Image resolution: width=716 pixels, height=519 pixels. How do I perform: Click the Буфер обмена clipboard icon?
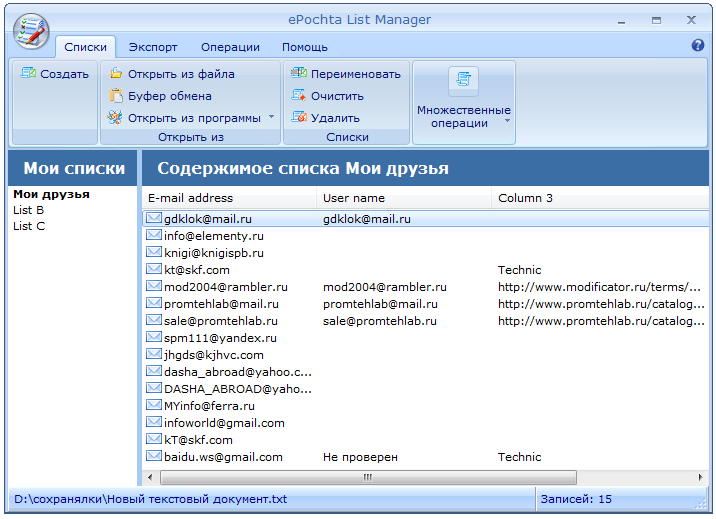(116, 95)
